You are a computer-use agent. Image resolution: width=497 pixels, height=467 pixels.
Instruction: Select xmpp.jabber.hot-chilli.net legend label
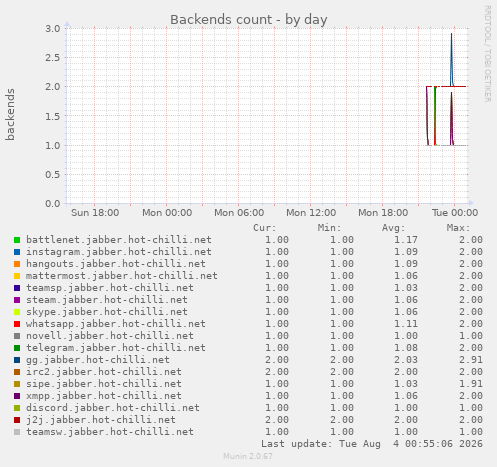click(x=104, y=396)
